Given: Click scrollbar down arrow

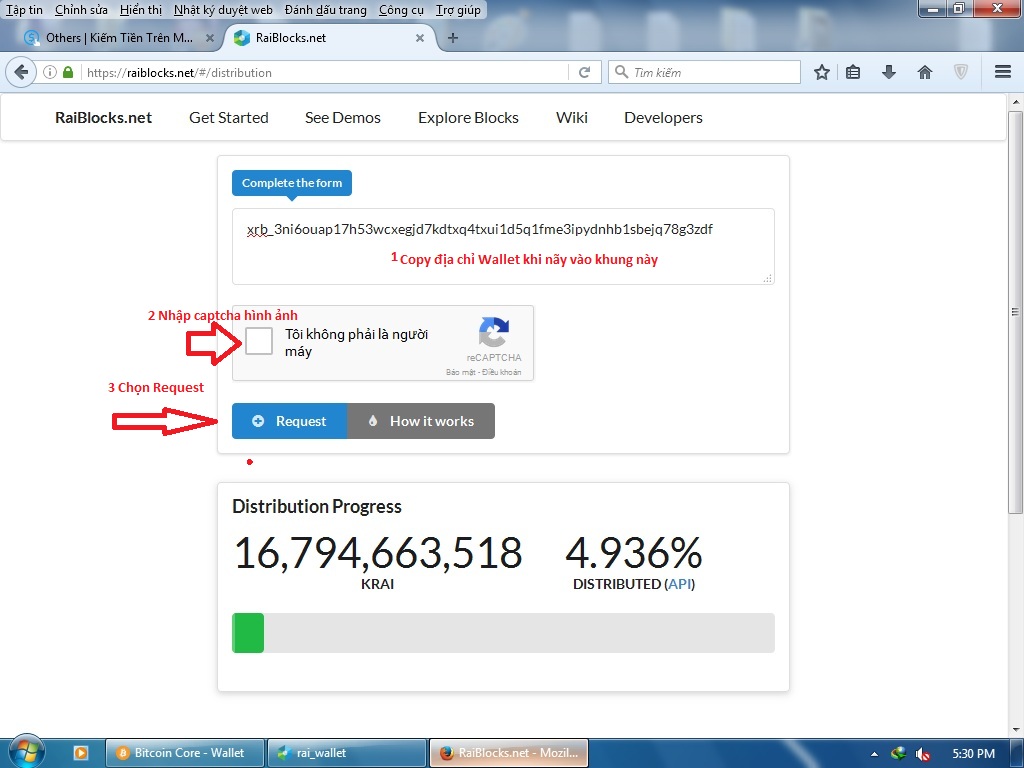Looking at the screenshot, I should point(1015,729).
